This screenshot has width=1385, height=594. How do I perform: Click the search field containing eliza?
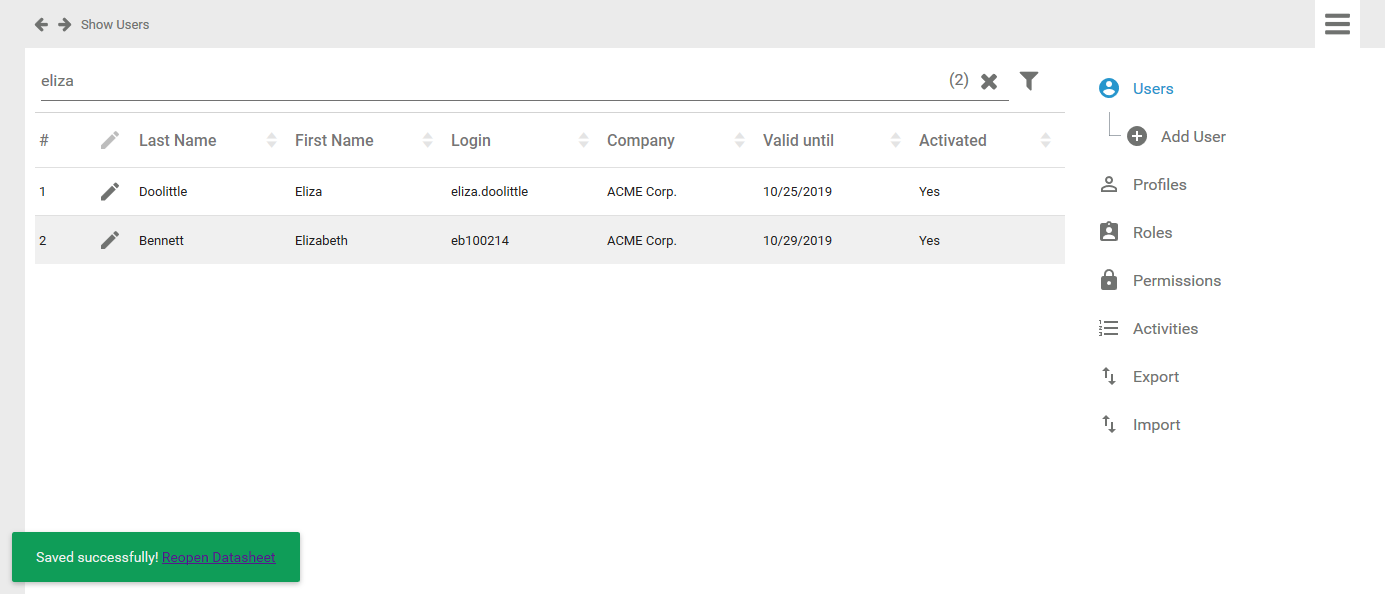(480, 81)
